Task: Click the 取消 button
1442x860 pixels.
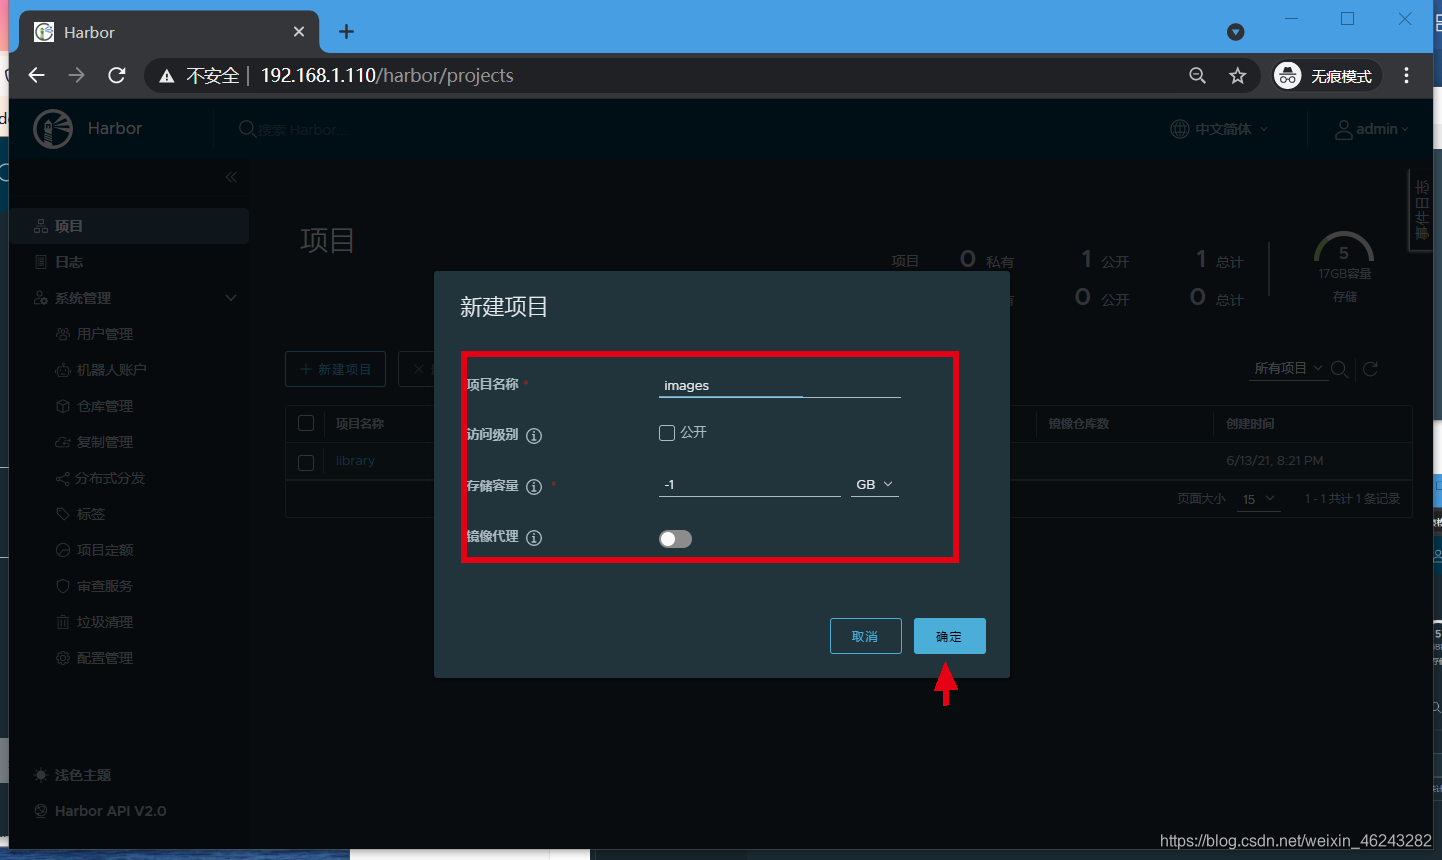Action: 866,636
